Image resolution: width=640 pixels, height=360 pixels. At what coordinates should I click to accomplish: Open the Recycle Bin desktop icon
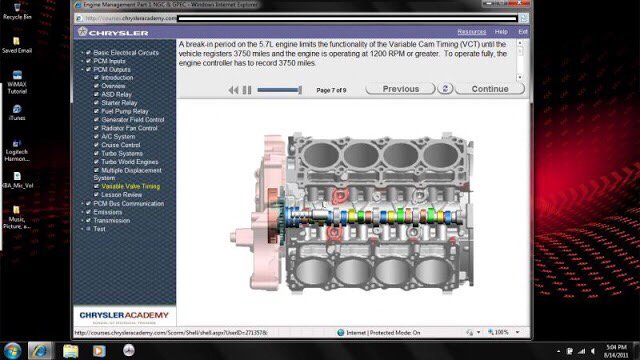click(x=17, y=11)
